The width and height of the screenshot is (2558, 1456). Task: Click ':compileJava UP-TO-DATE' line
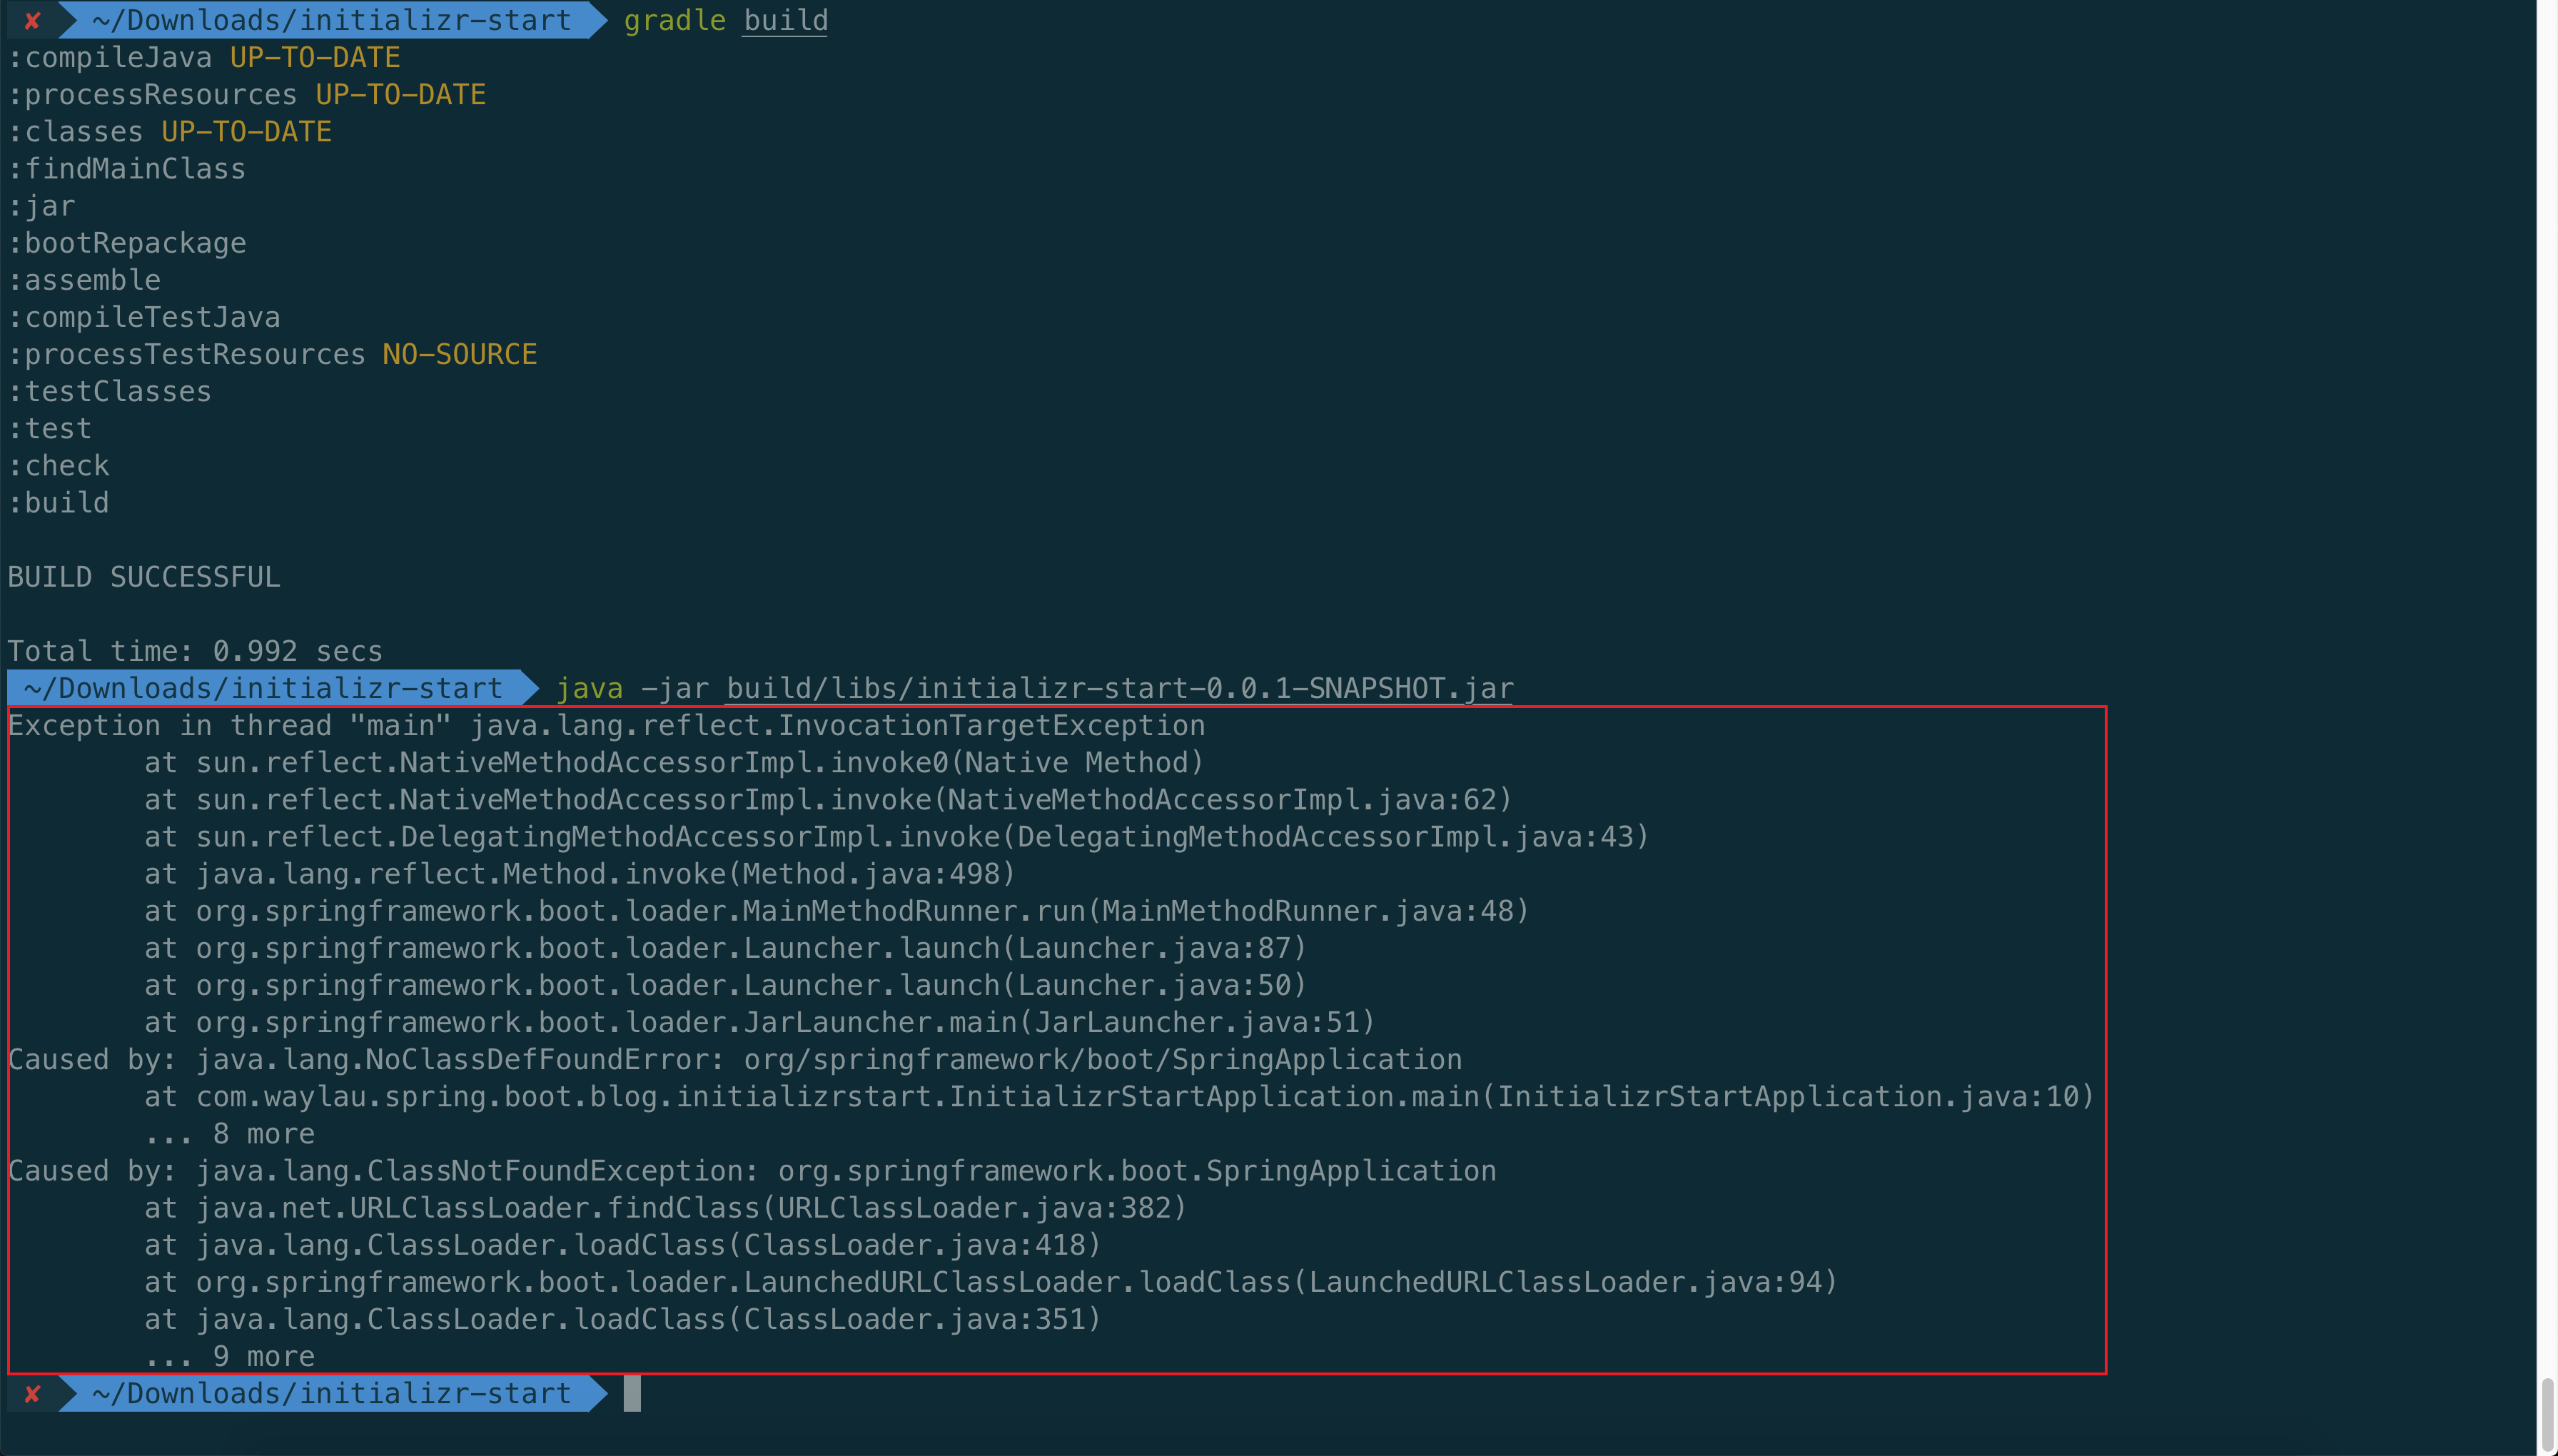(x=204, y=57)
